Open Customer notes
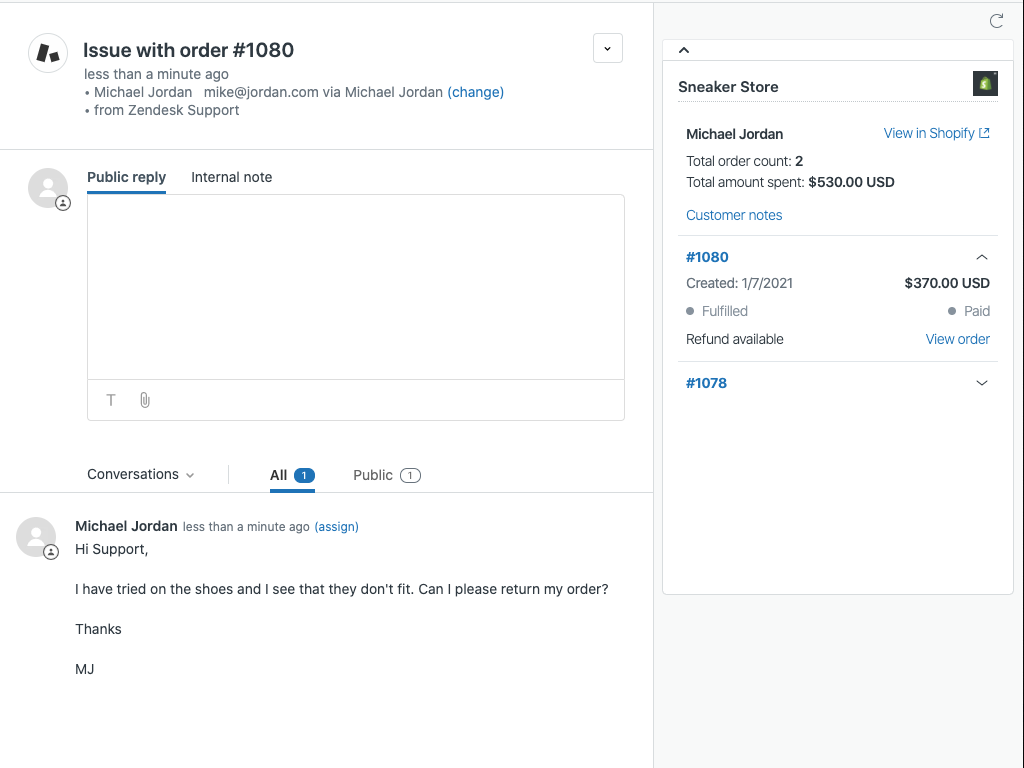The height and width of the screenshot is (768, 1024). pyautogui.click(x=734, y=215)
